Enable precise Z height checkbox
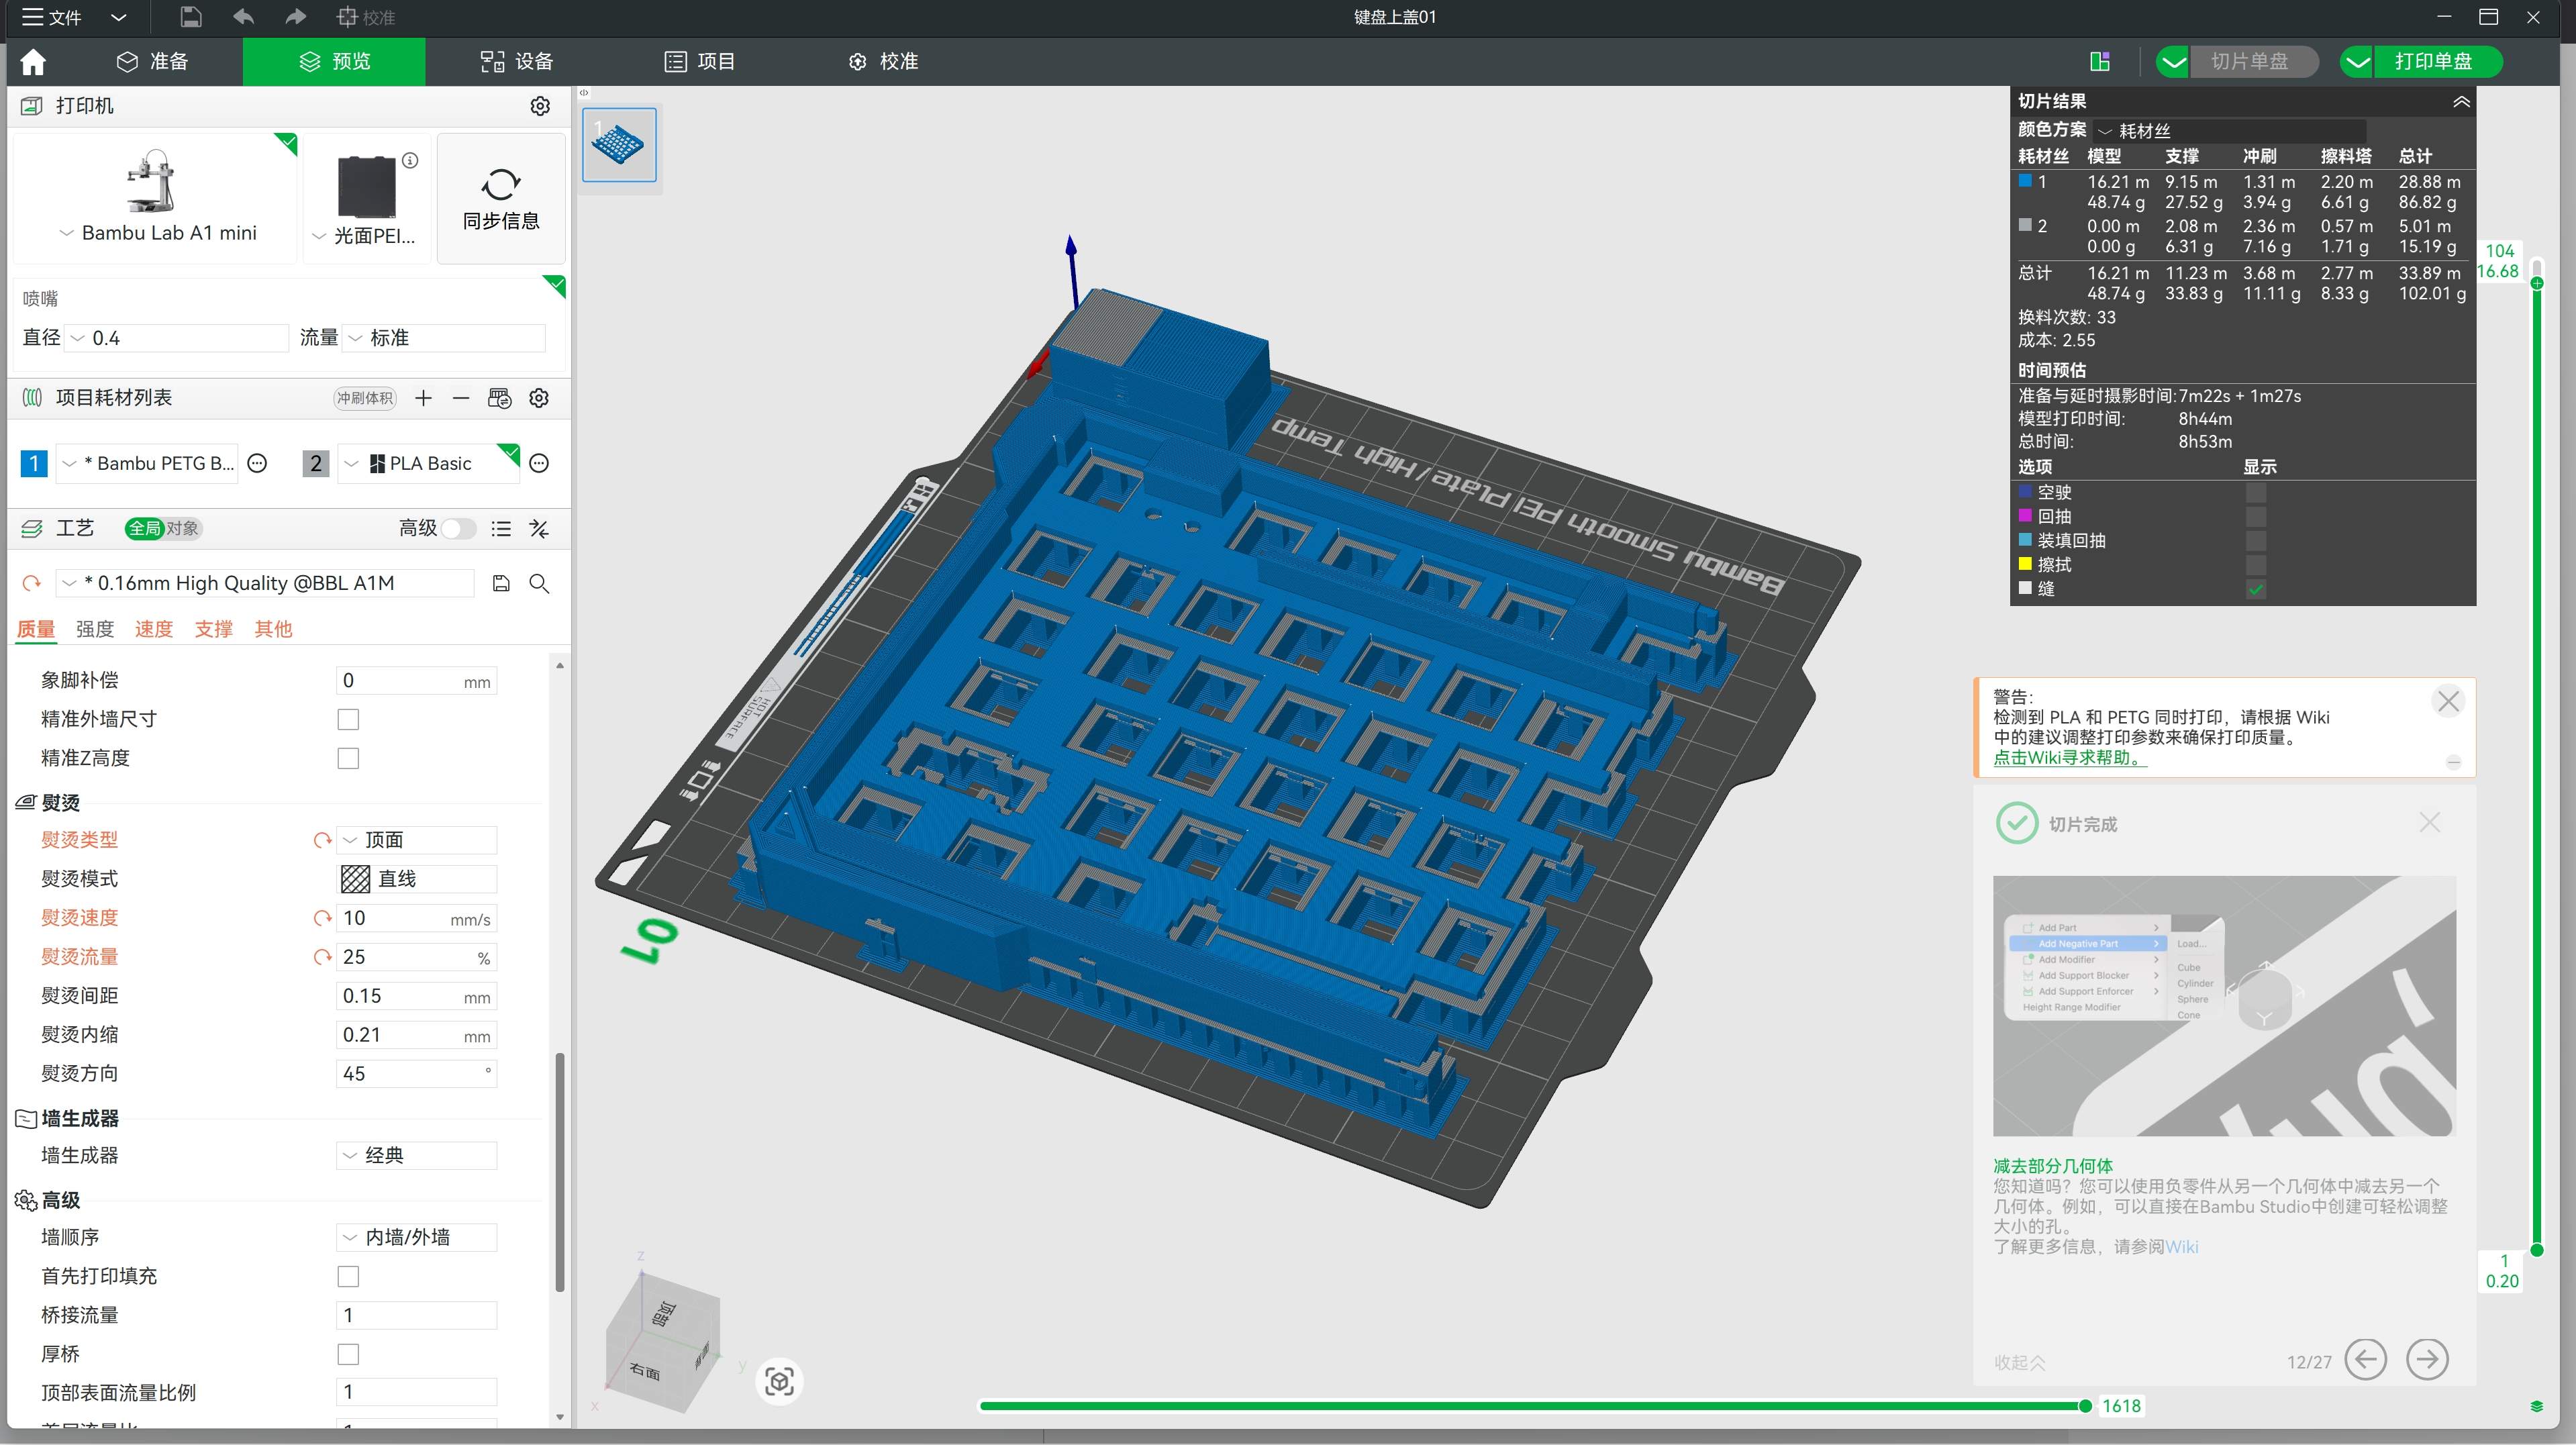The width and height of the screenshot is (2576, 1445). [x=348, y=758]
